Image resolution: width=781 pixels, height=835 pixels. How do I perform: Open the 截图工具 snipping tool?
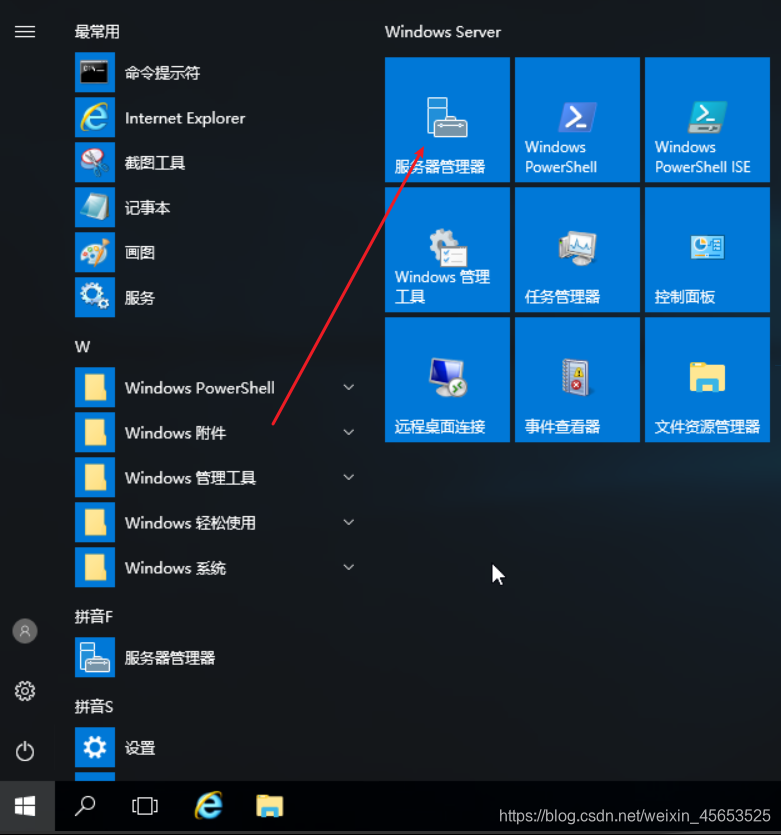click(213, 162)
